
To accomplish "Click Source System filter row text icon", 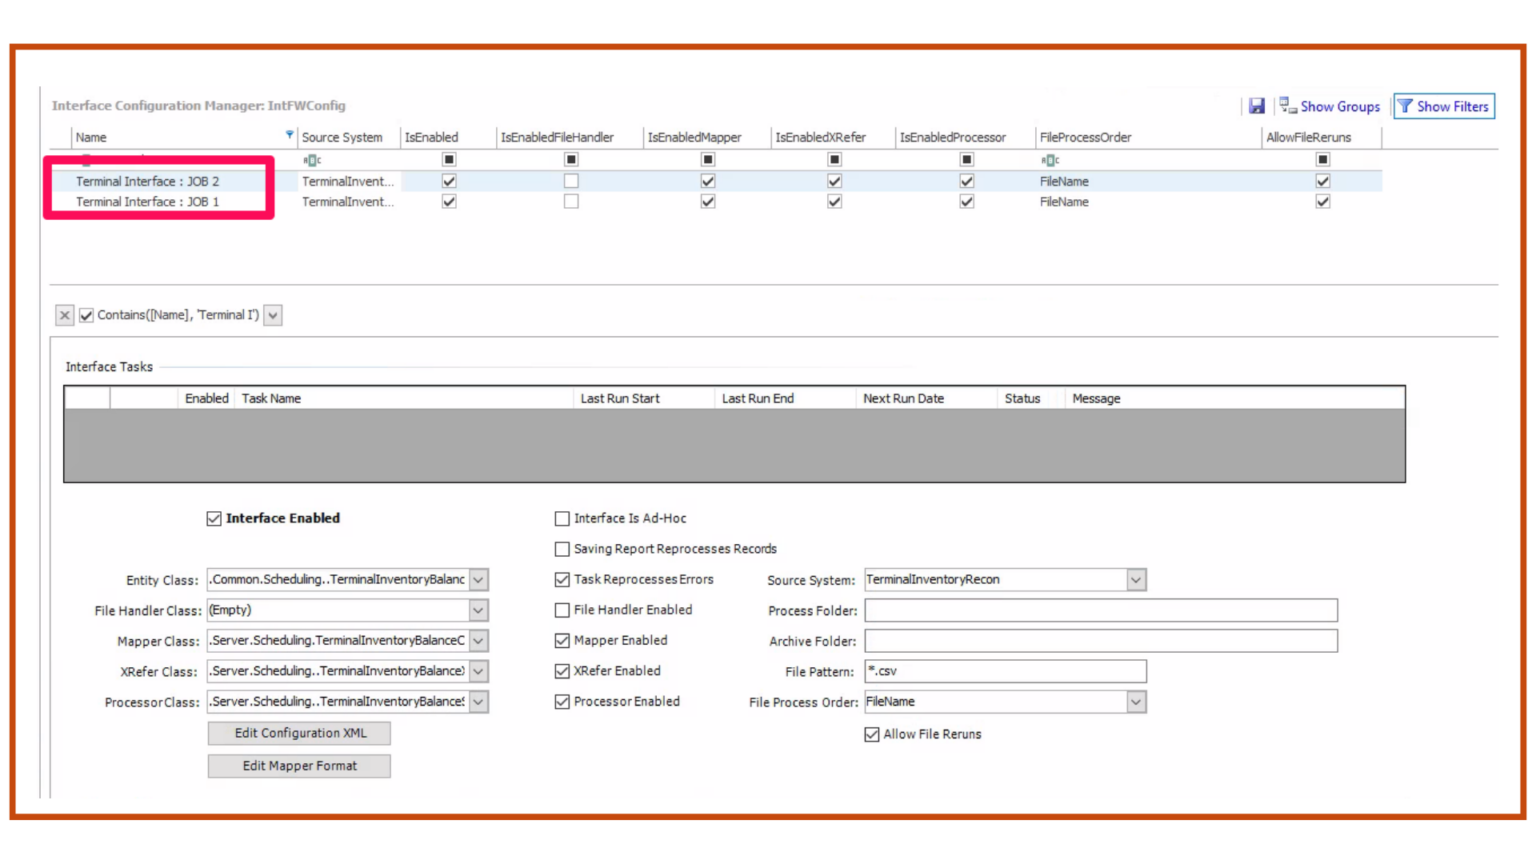I will [312, 160].
